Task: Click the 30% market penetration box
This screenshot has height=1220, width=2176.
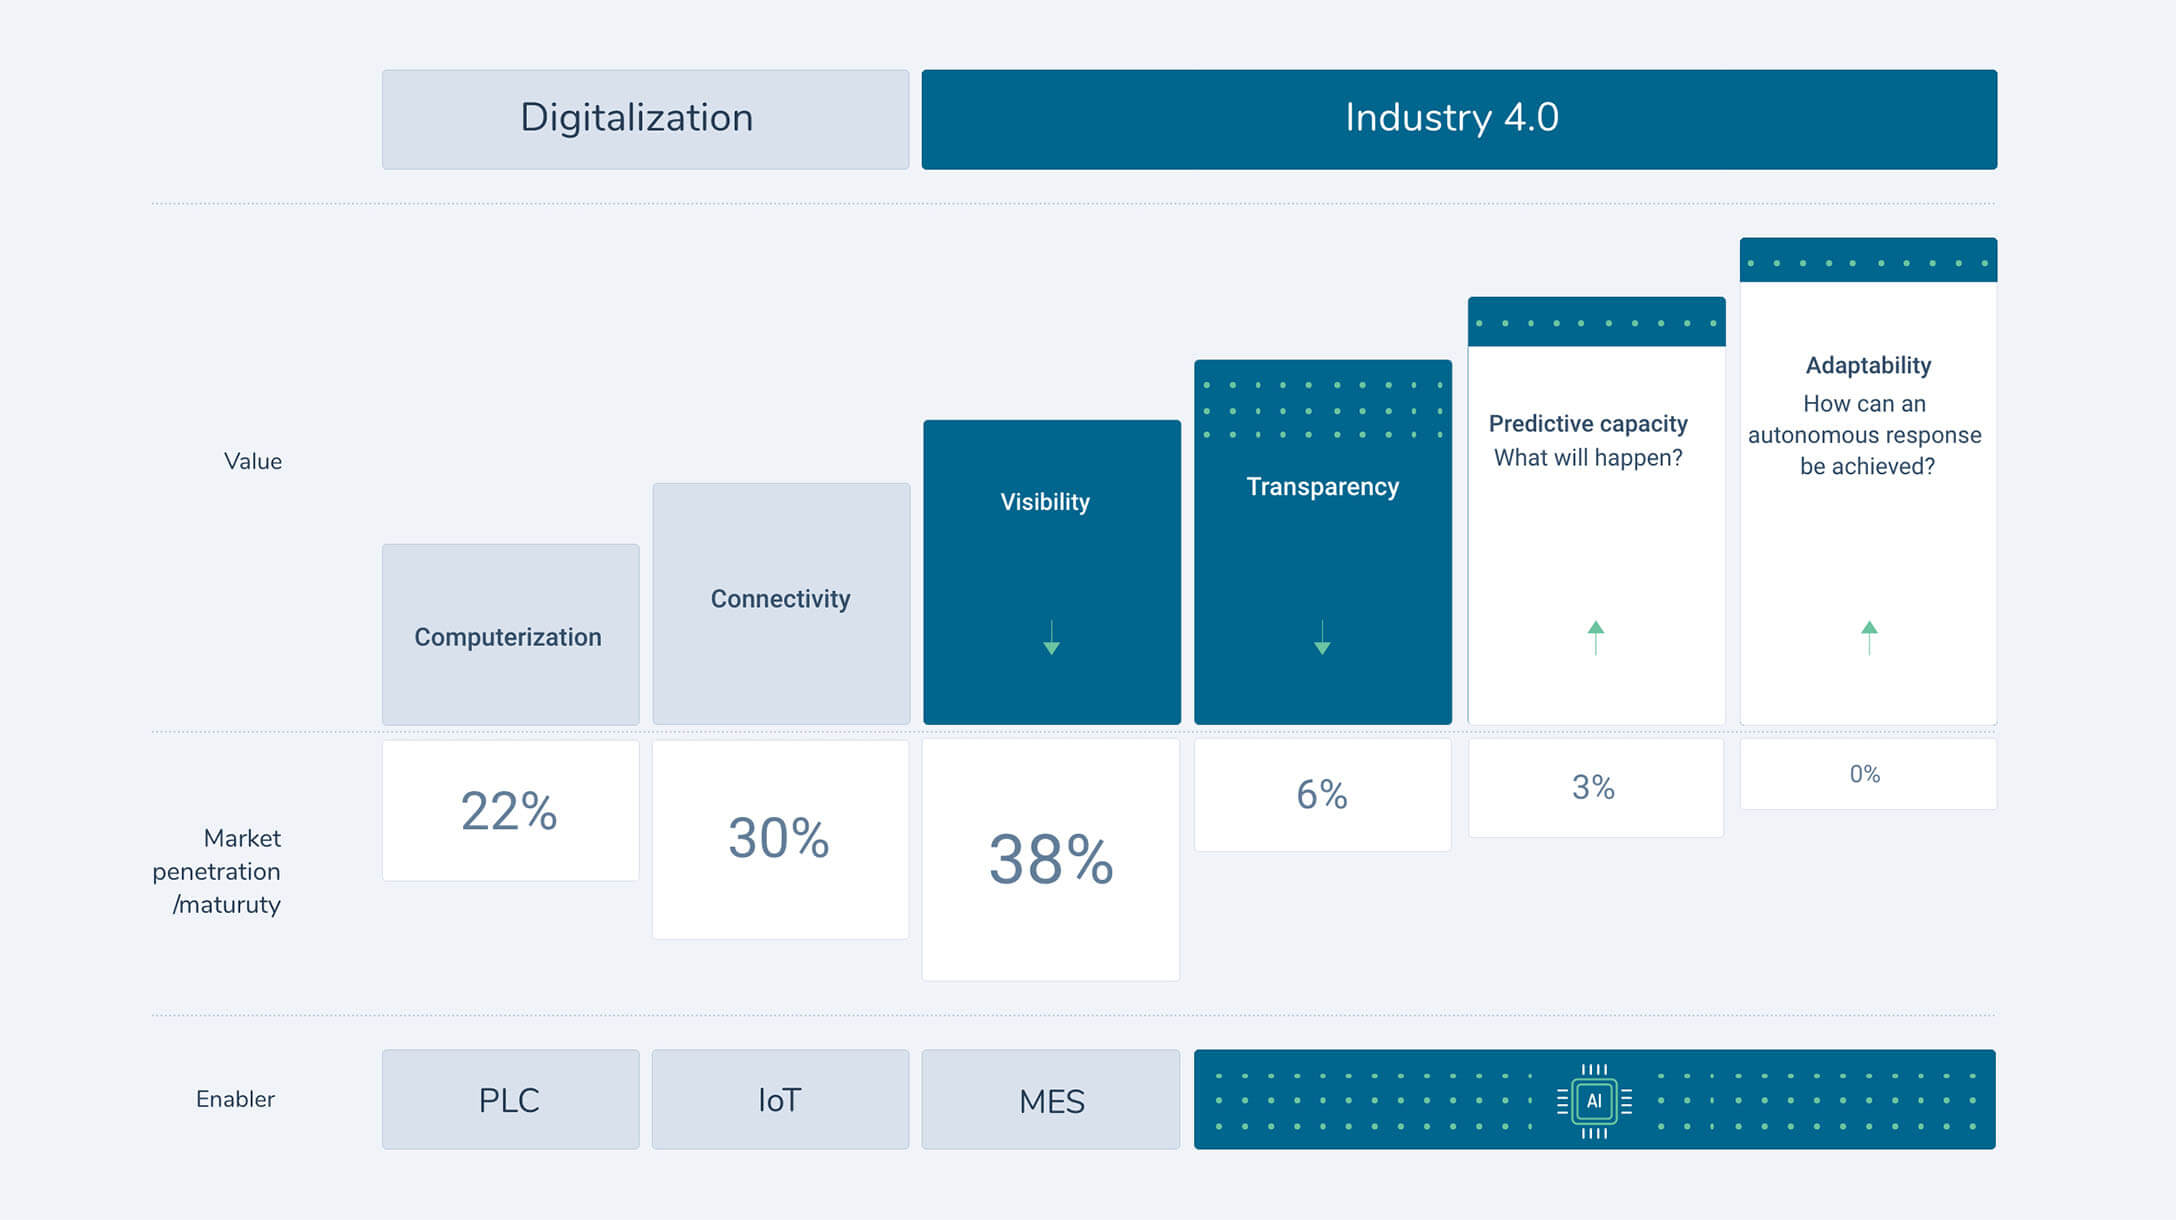Action: point(780,838)
